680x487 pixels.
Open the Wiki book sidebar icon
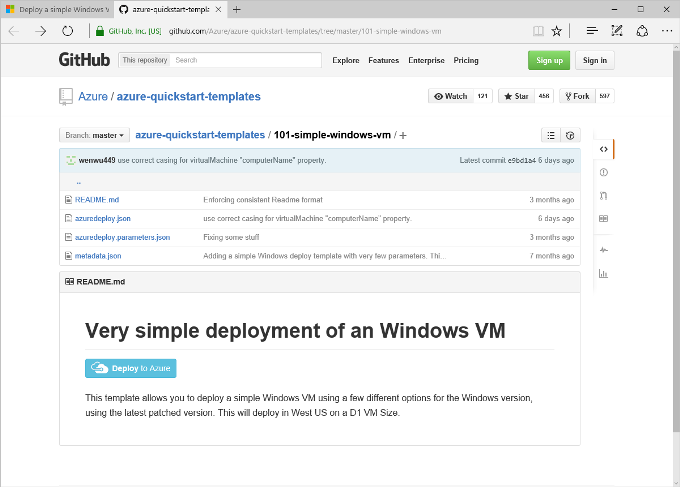tap(603, 219)
